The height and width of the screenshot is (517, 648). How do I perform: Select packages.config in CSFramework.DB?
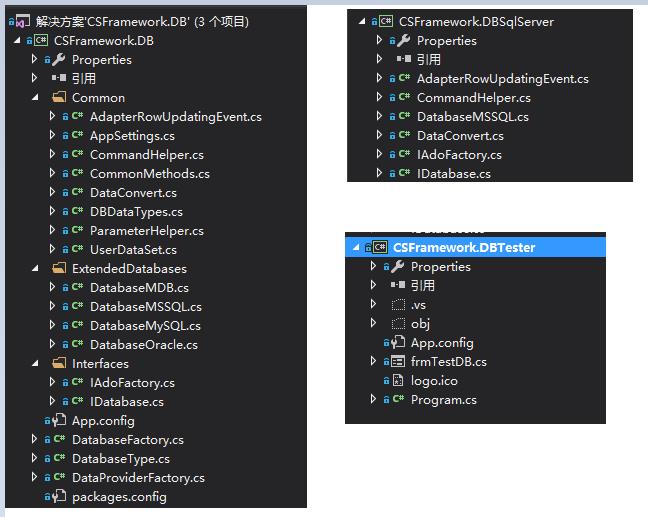pyautogui.click(x=119, y=496)
